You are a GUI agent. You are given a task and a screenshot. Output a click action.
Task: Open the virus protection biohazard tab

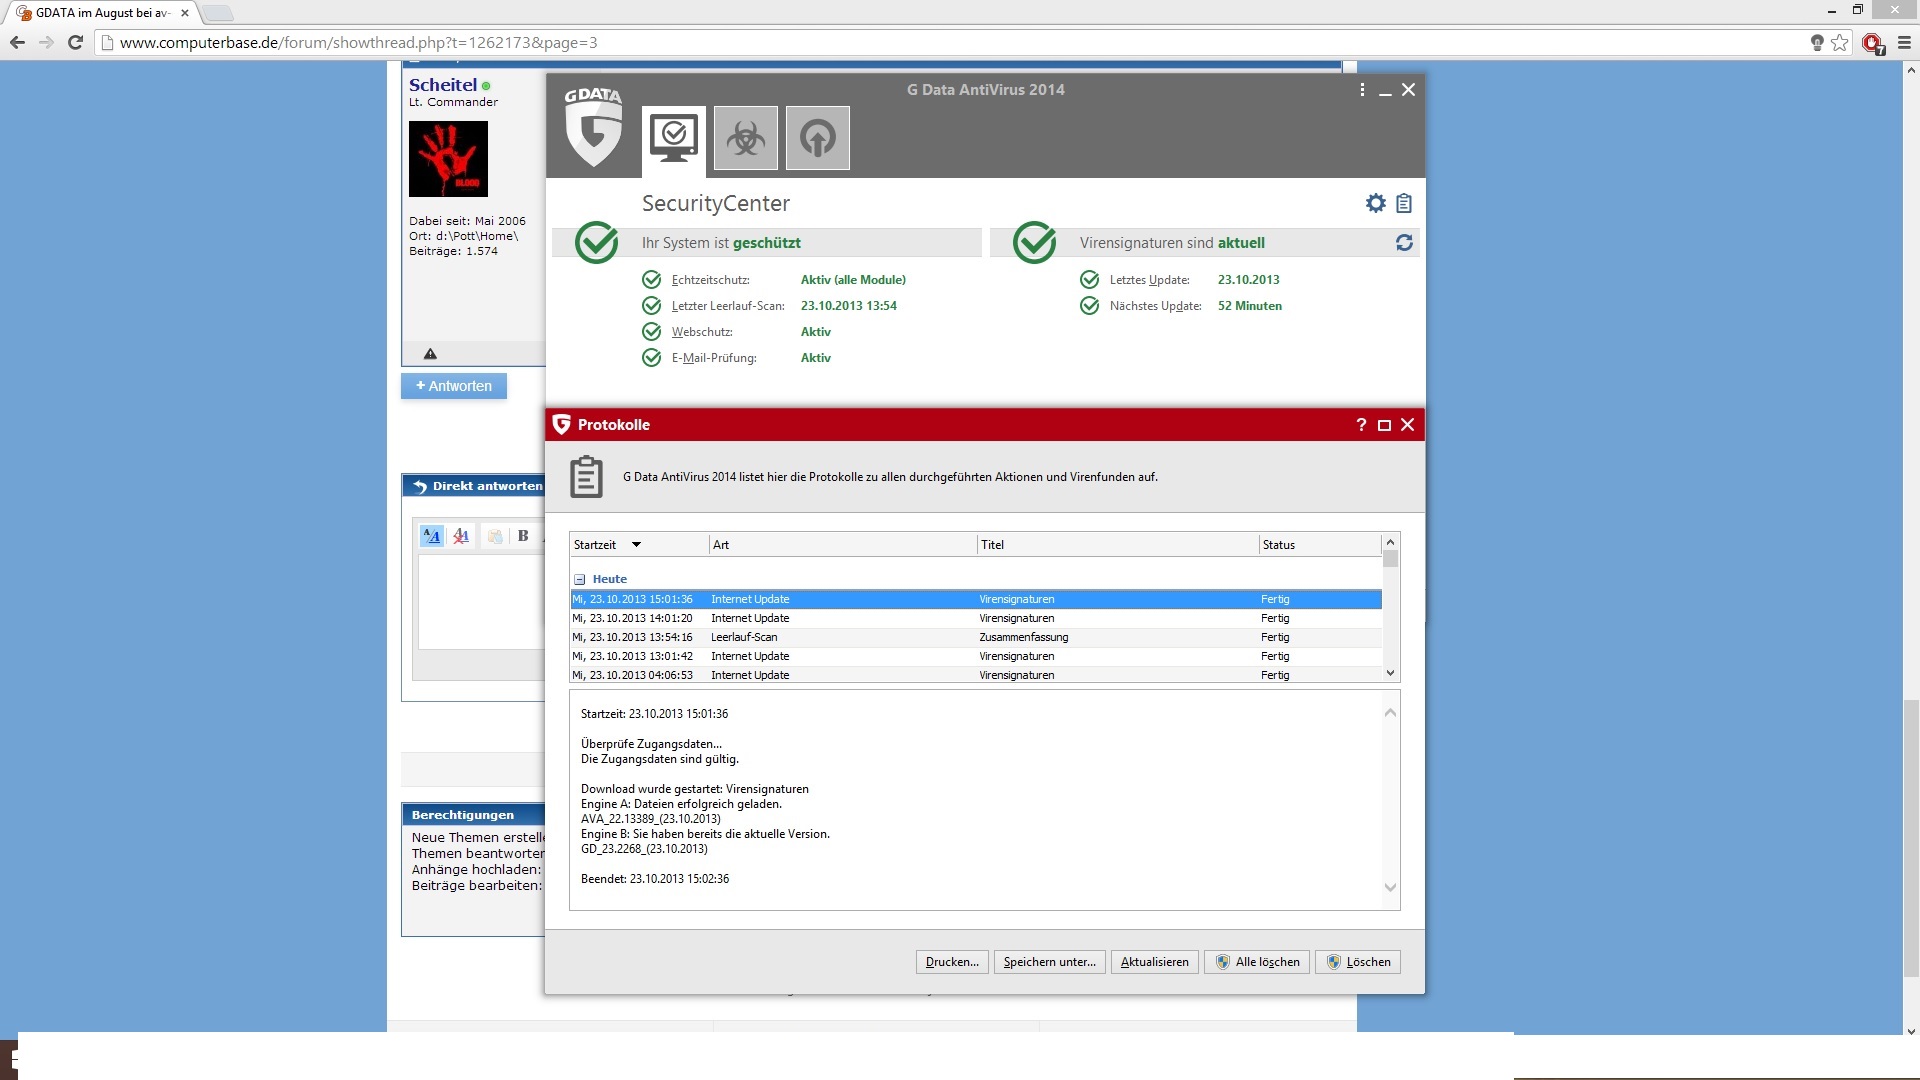tap(745, 138)
